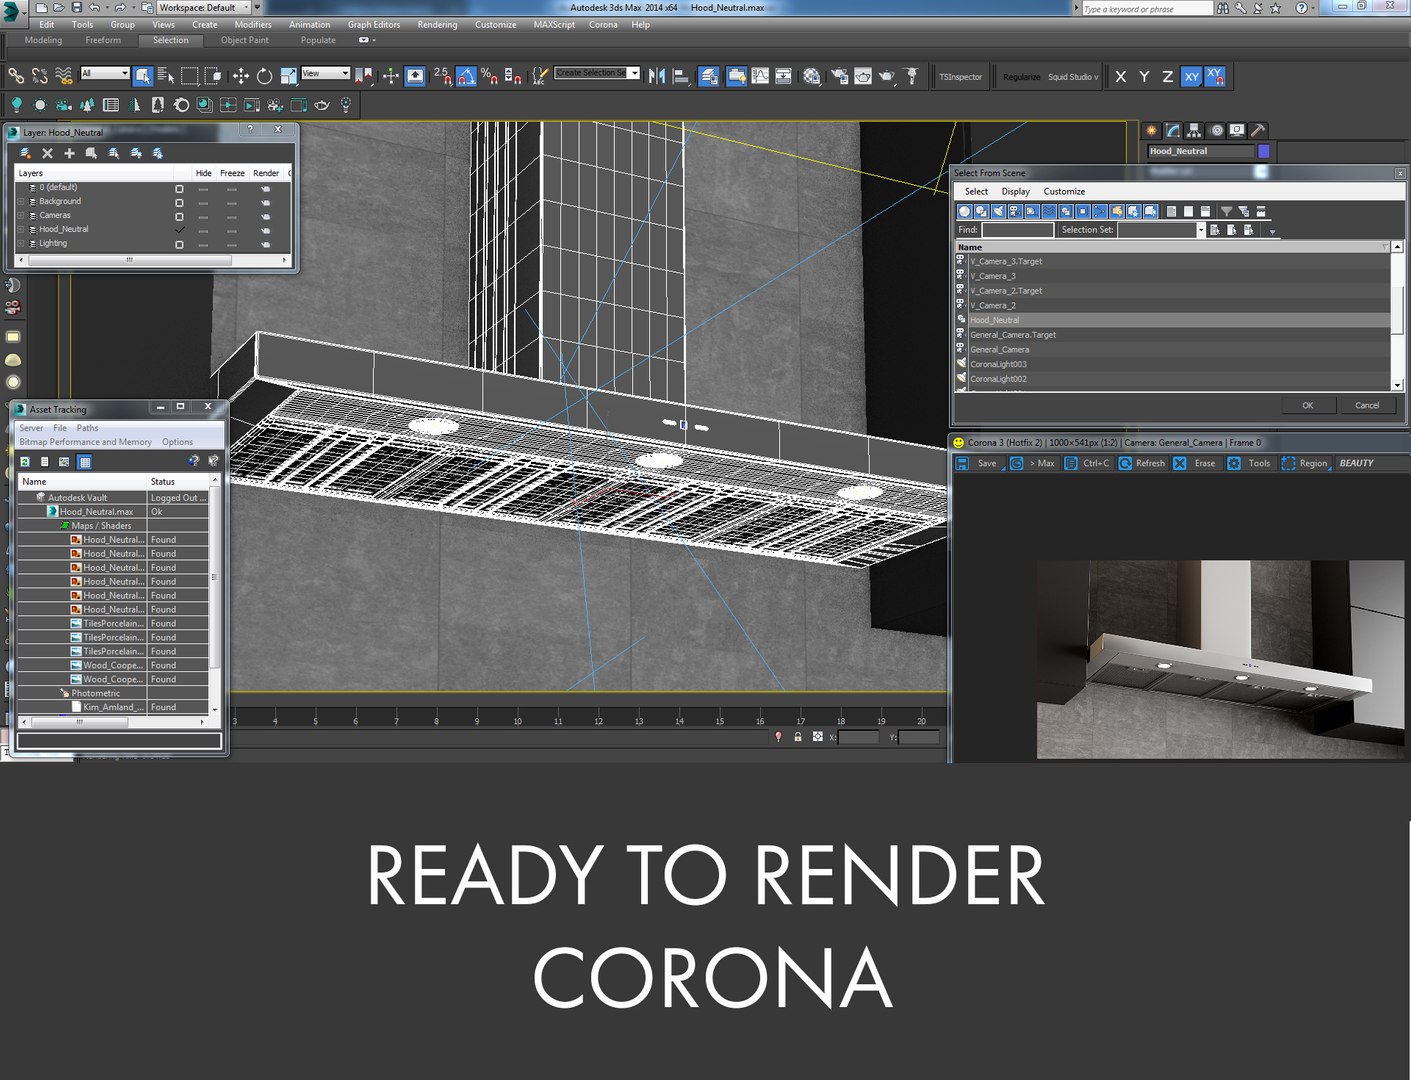Set Lighting layer as current via checkbox
The height and width of the screenshot is (1080, 1411).
click(x=179, y=244)
